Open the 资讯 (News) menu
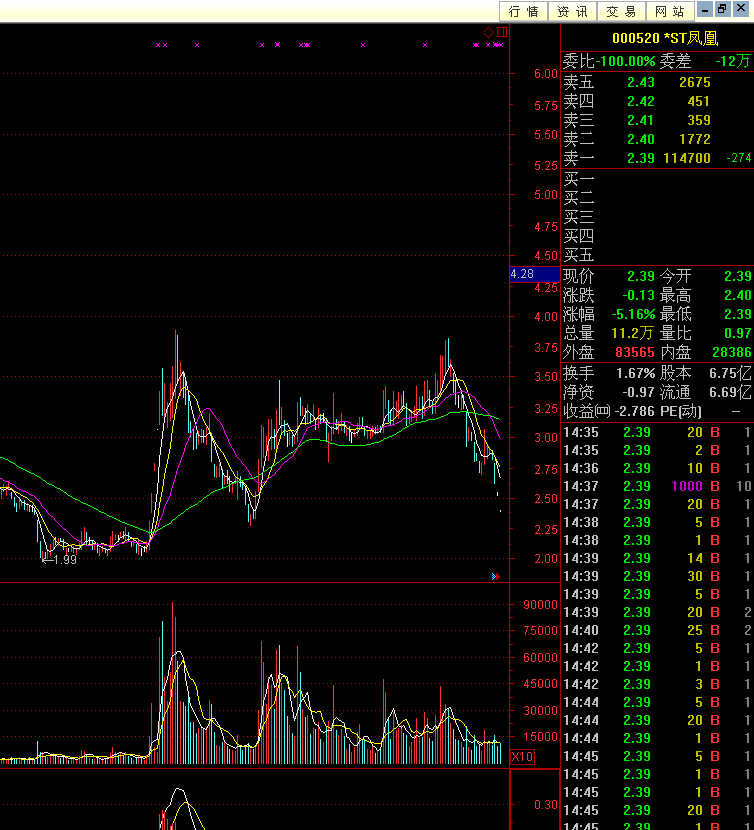This screenshot has width=754, height=830. (572, 11)
